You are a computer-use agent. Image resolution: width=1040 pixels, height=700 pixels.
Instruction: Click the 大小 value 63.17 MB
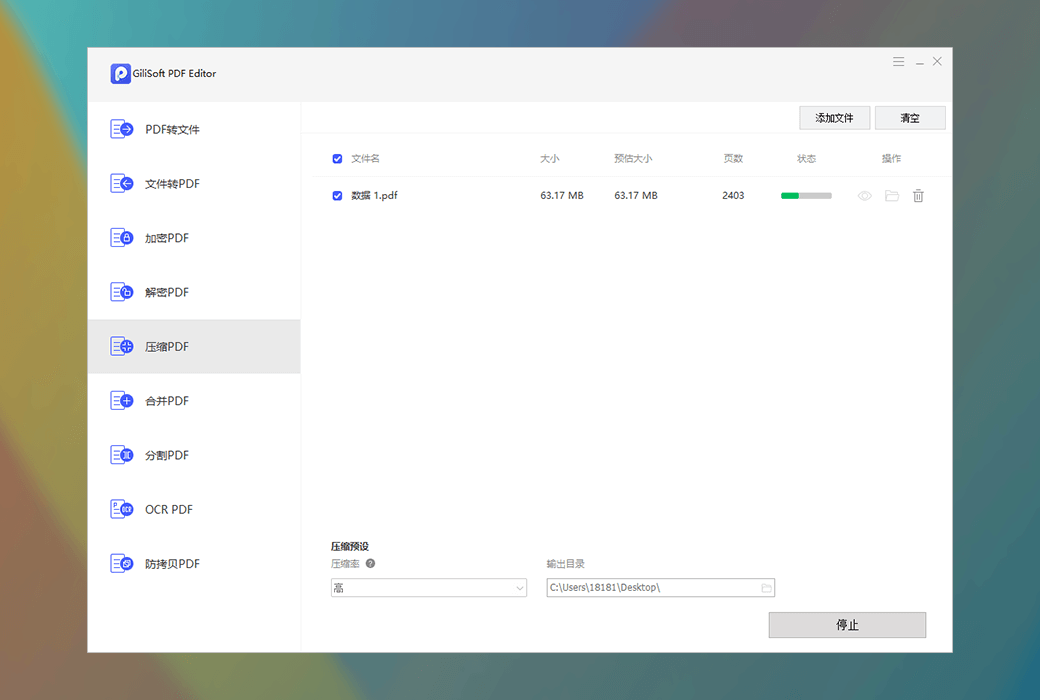pyautogui.click(x=562, y=196)
